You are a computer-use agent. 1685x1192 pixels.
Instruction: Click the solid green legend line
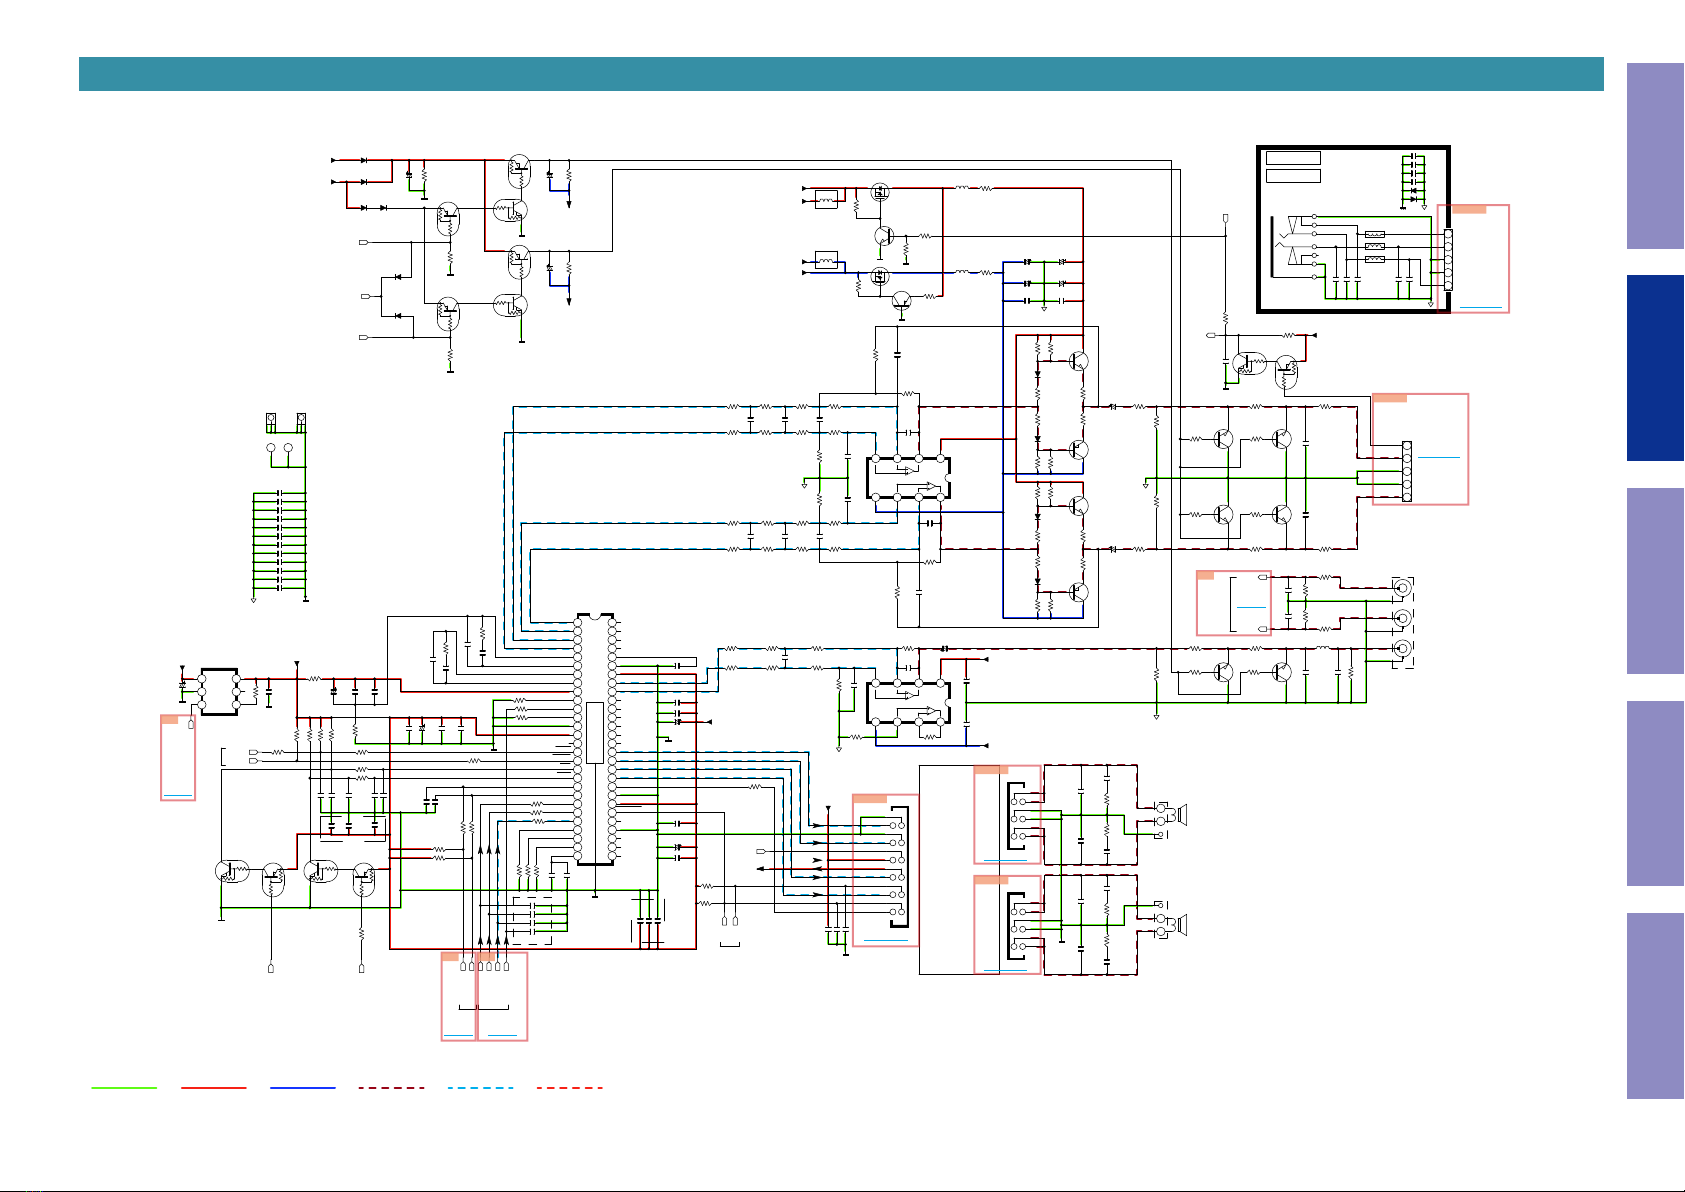click(x=124, y=1087)
